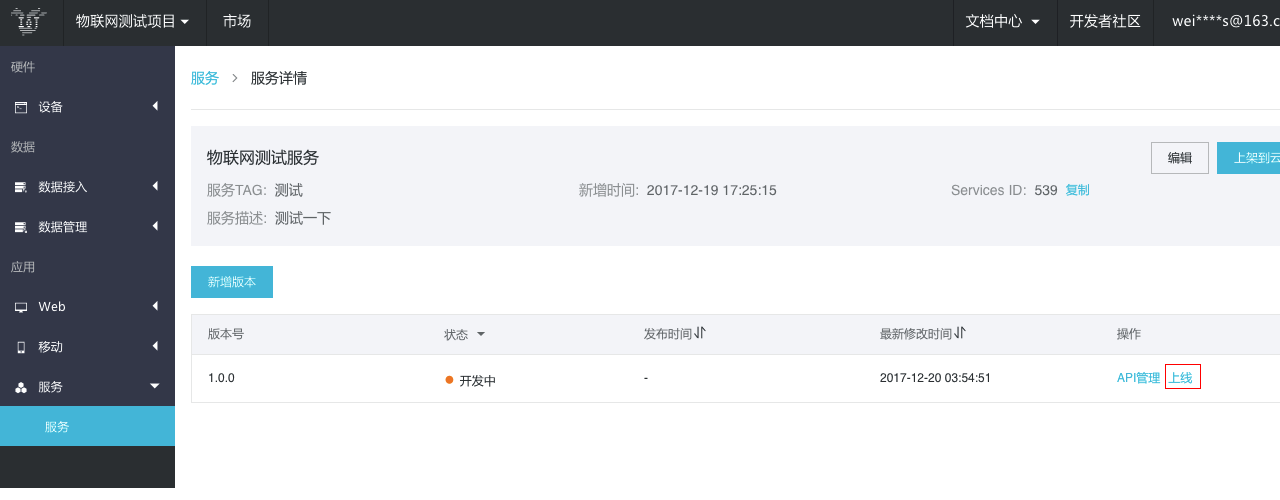Click the 设备 device icon in sidebar
1280x500 pixels.
click(21, 107)
